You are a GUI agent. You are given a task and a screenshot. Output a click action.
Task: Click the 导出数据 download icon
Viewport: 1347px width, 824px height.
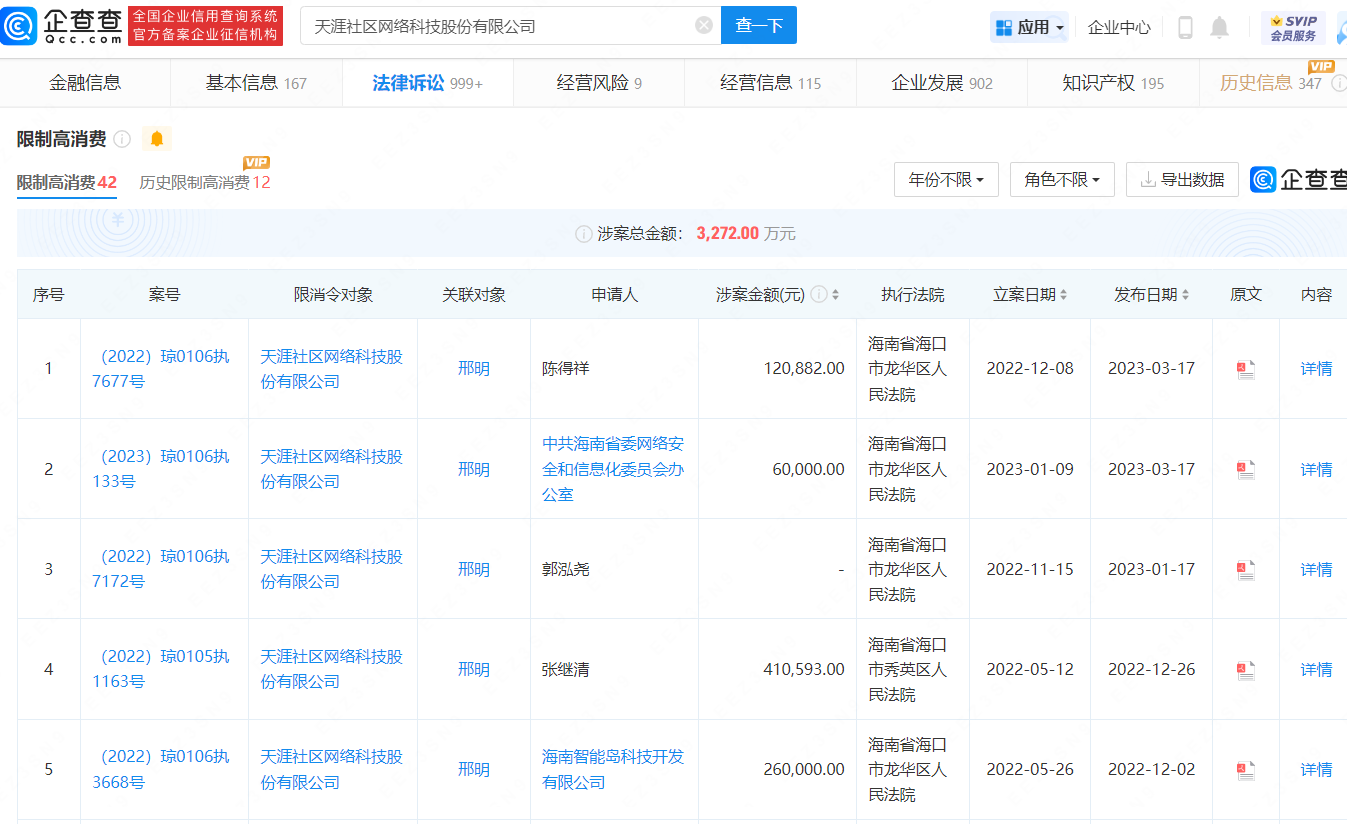(x=1150, y=179)
